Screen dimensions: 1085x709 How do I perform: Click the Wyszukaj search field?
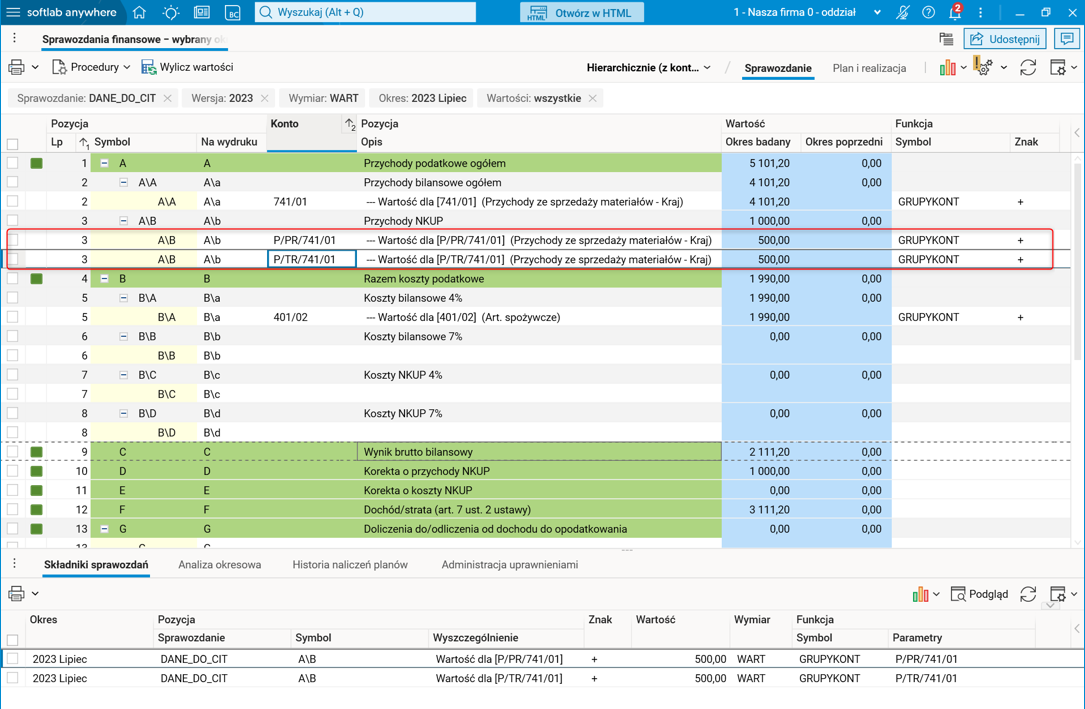(x=365, y=13)
